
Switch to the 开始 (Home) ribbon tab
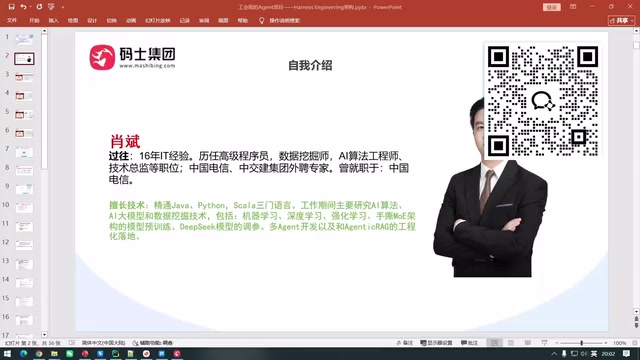coord(34,20)
